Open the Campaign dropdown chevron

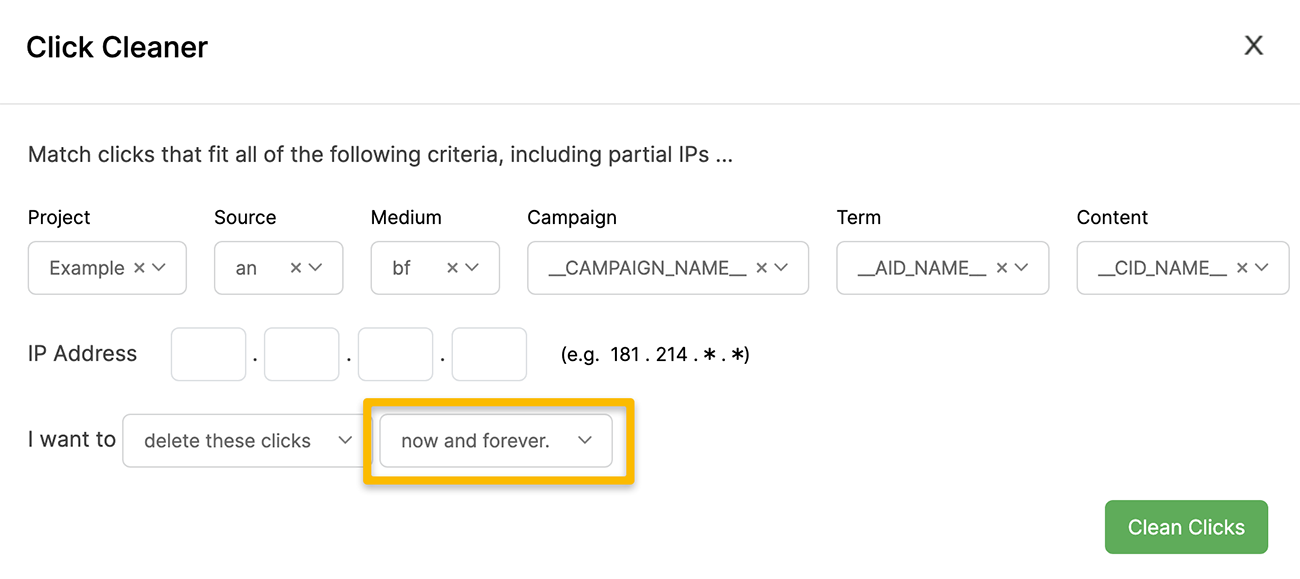(x=781, y=268)
